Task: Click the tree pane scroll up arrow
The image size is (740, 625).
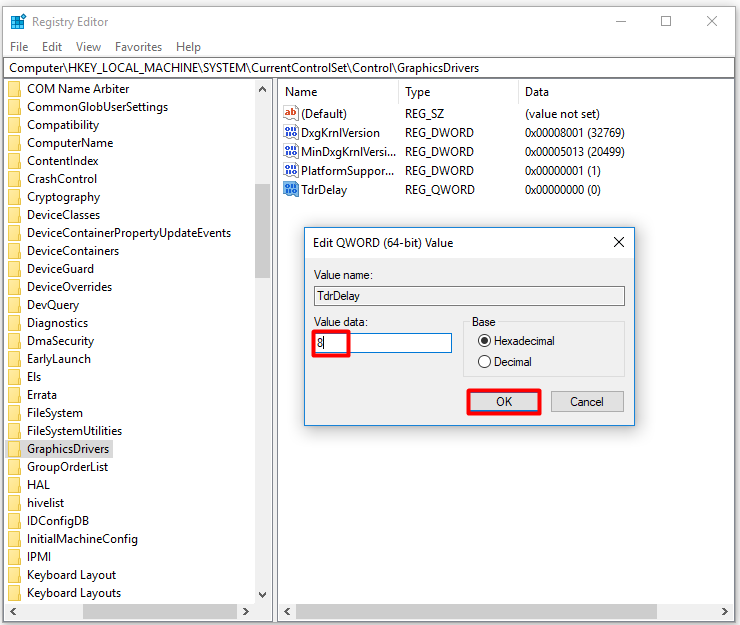Action: pos(262,89)
